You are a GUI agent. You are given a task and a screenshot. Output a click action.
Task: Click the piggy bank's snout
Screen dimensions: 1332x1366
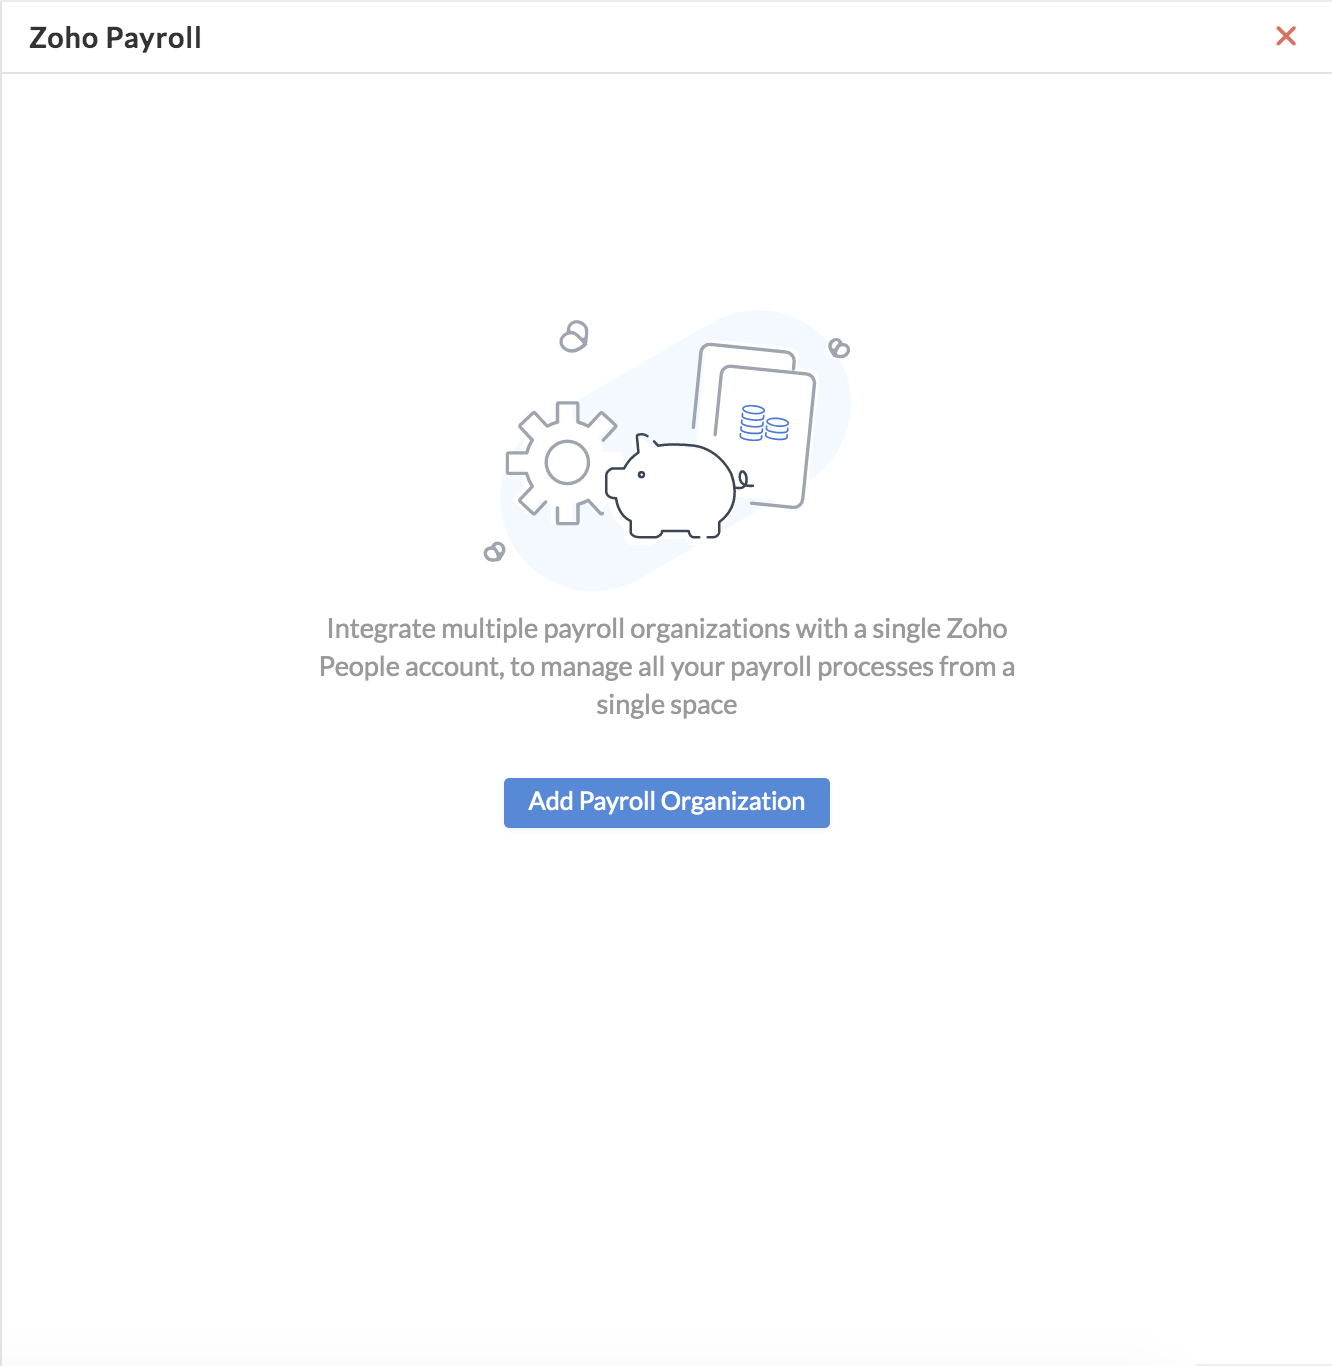(x=613, y=483)
